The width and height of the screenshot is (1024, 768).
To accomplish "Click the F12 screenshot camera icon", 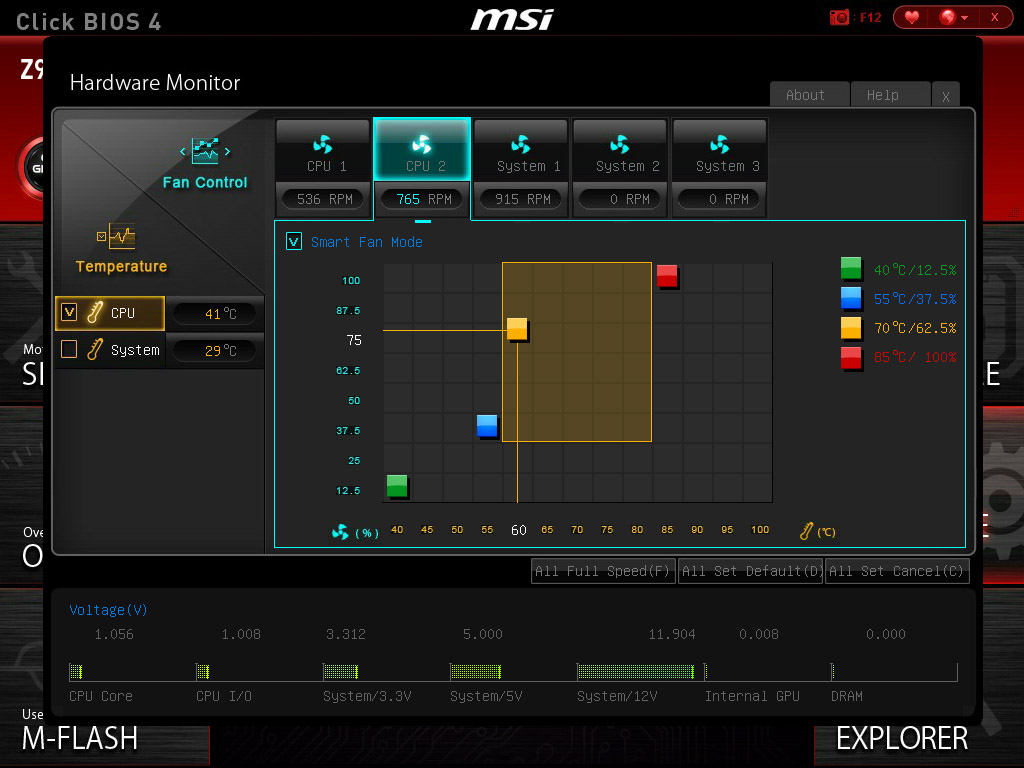I will (839, 18).
